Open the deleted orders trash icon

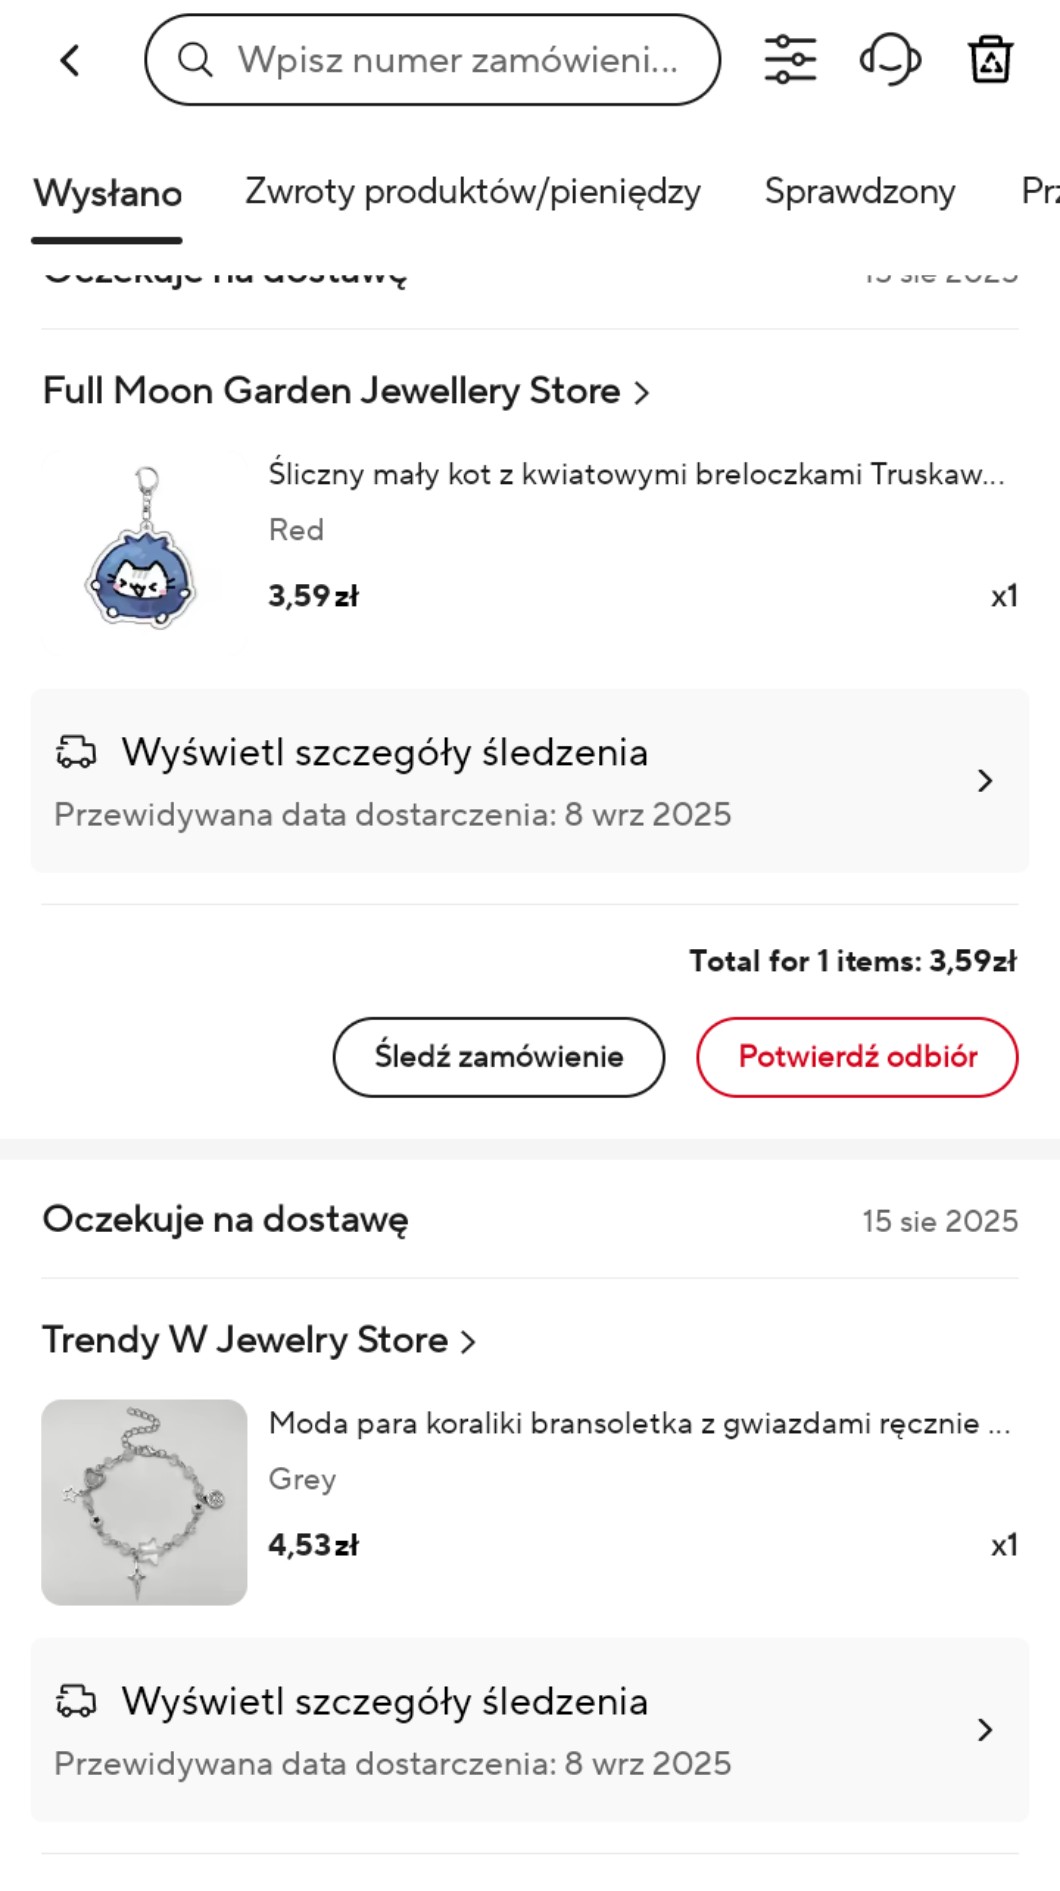(x=990, y=60)
